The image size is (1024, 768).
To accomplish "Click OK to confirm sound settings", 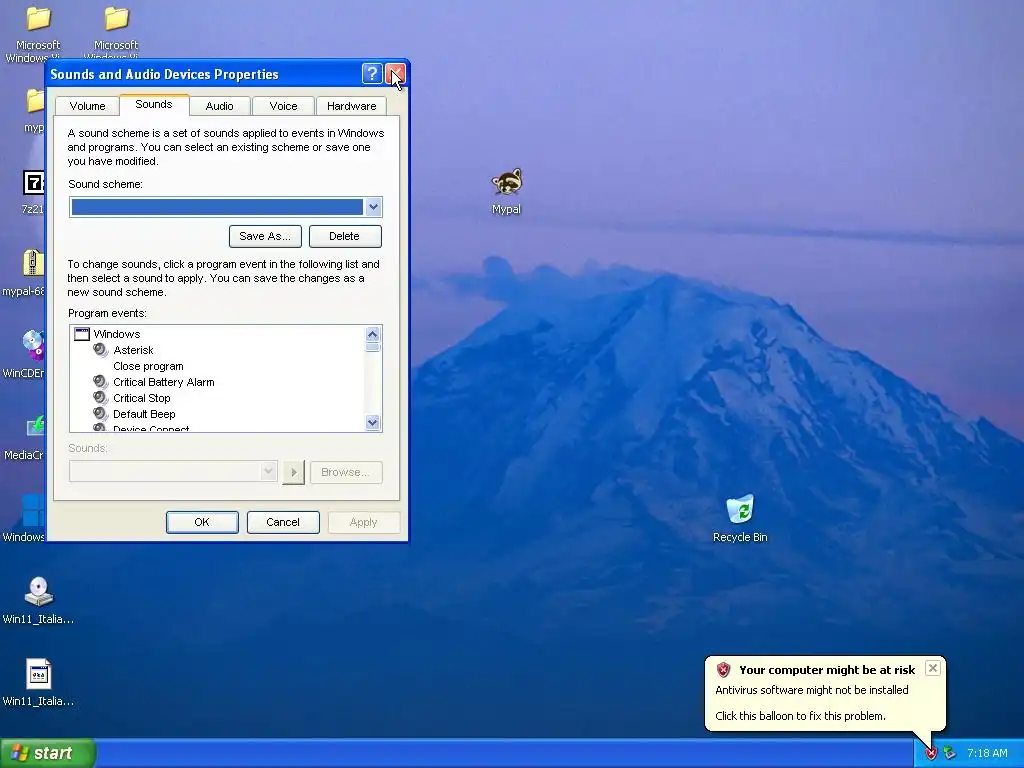I will tap(202, 522).
